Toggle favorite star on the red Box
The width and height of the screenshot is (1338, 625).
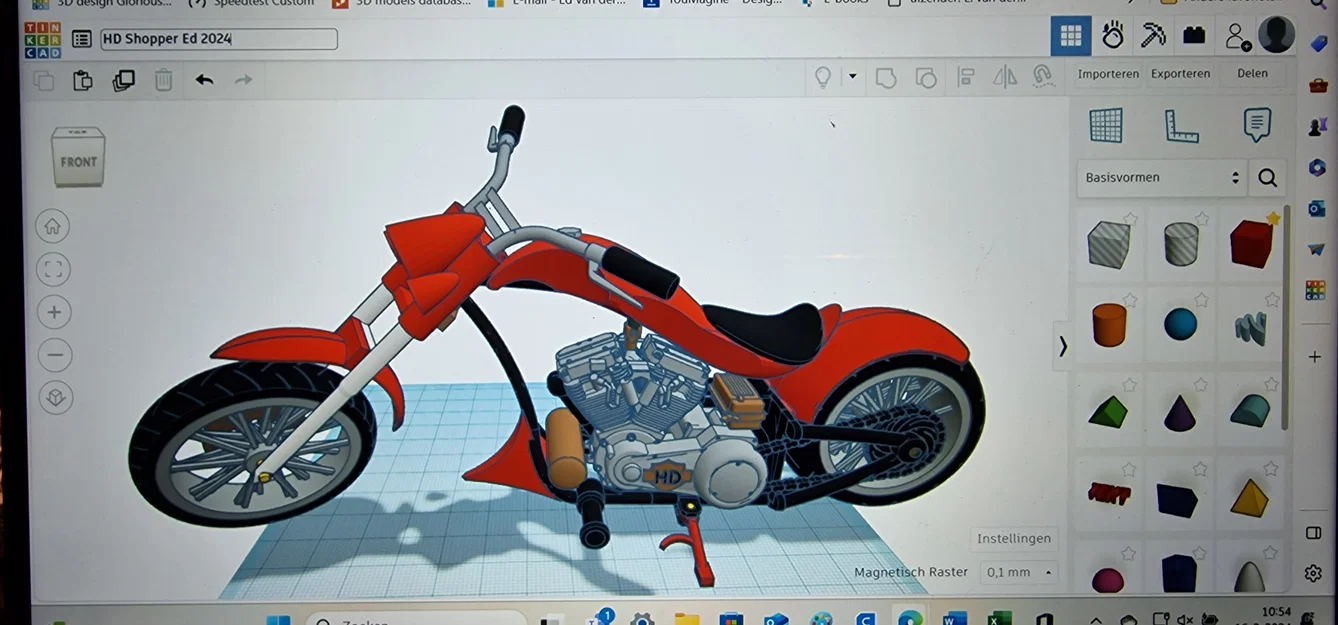[1272, 218]
